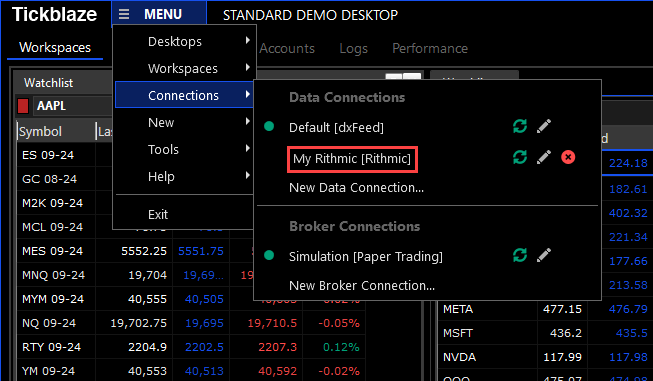This screenshot has width=653, height=381.
Task: Open the Tools submenu
Action: coord(184,149)
